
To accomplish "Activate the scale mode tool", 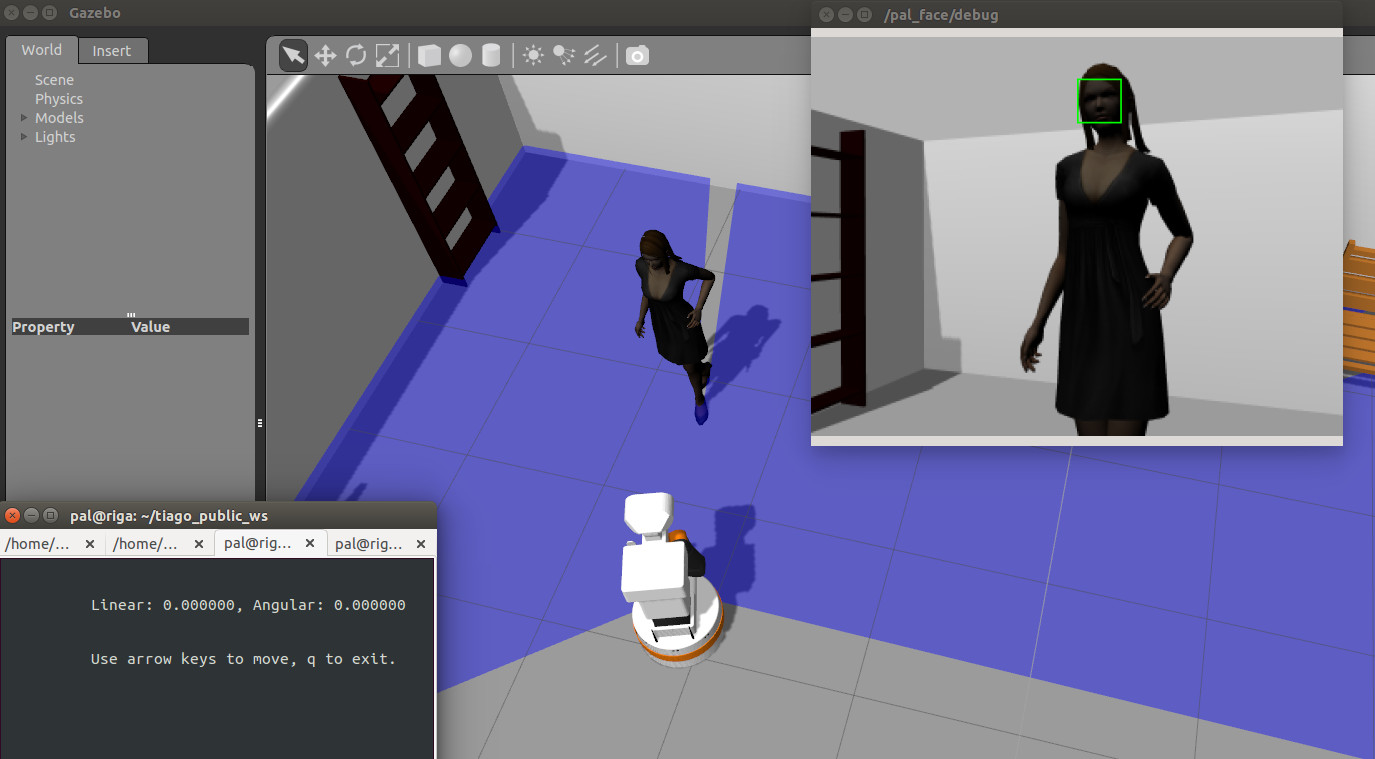I will [387, 56].
